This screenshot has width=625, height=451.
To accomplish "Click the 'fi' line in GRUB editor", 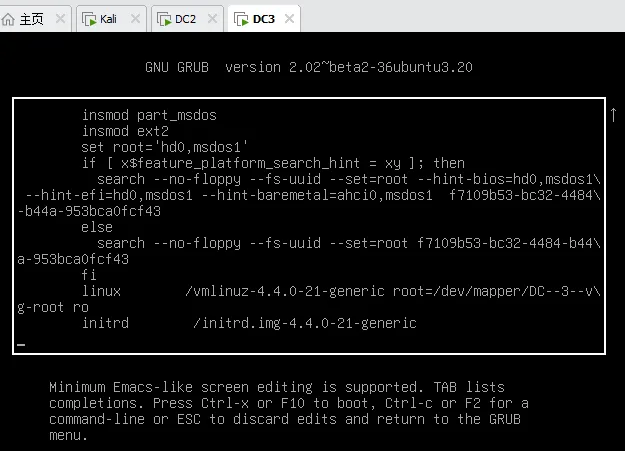I will [x=89, y=275].
